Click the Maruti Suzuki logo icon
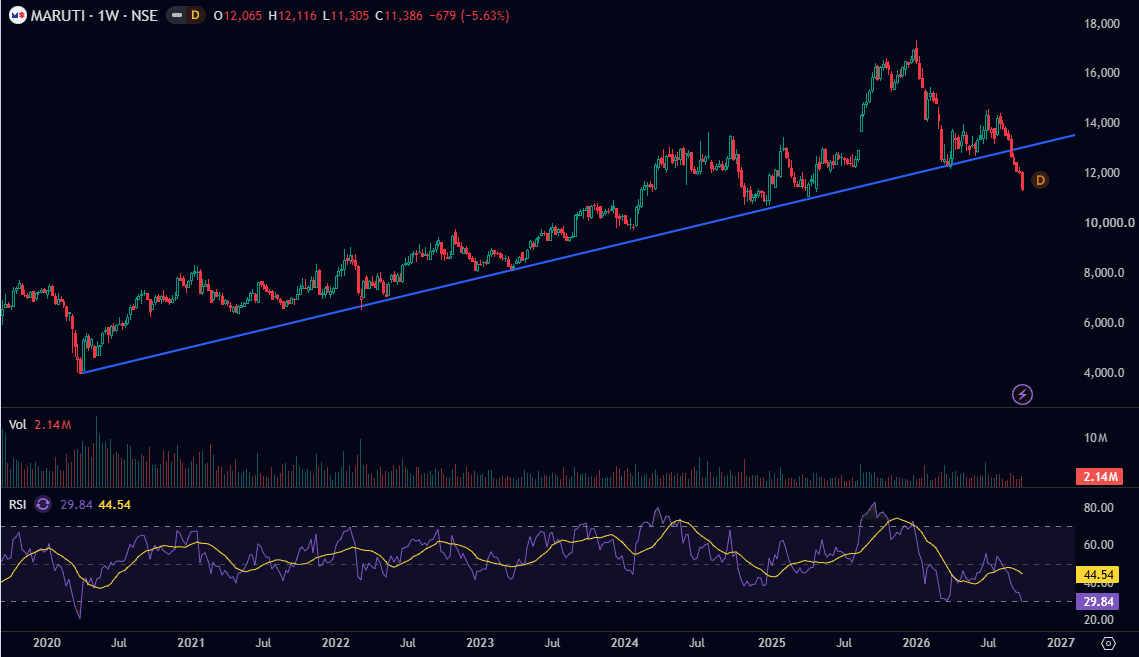The width and height of the screenshot is (1139, 657). click(17, 15)
